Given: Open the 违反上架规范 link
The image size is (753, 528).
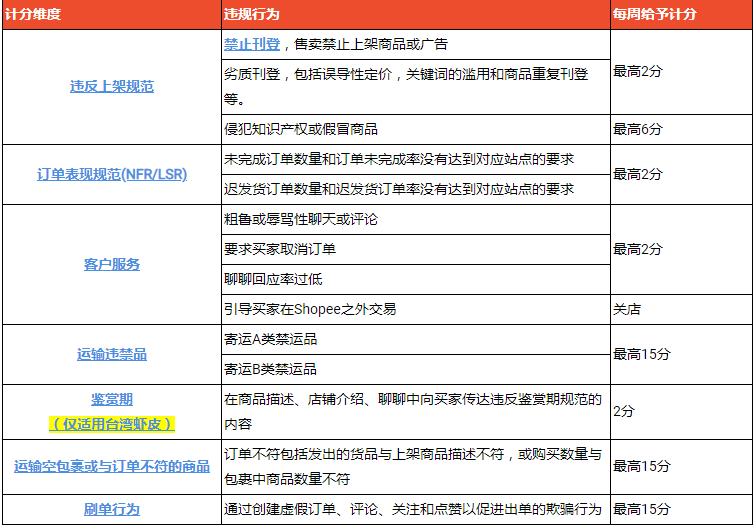Looking at the screenshot, I should point(111,87).
